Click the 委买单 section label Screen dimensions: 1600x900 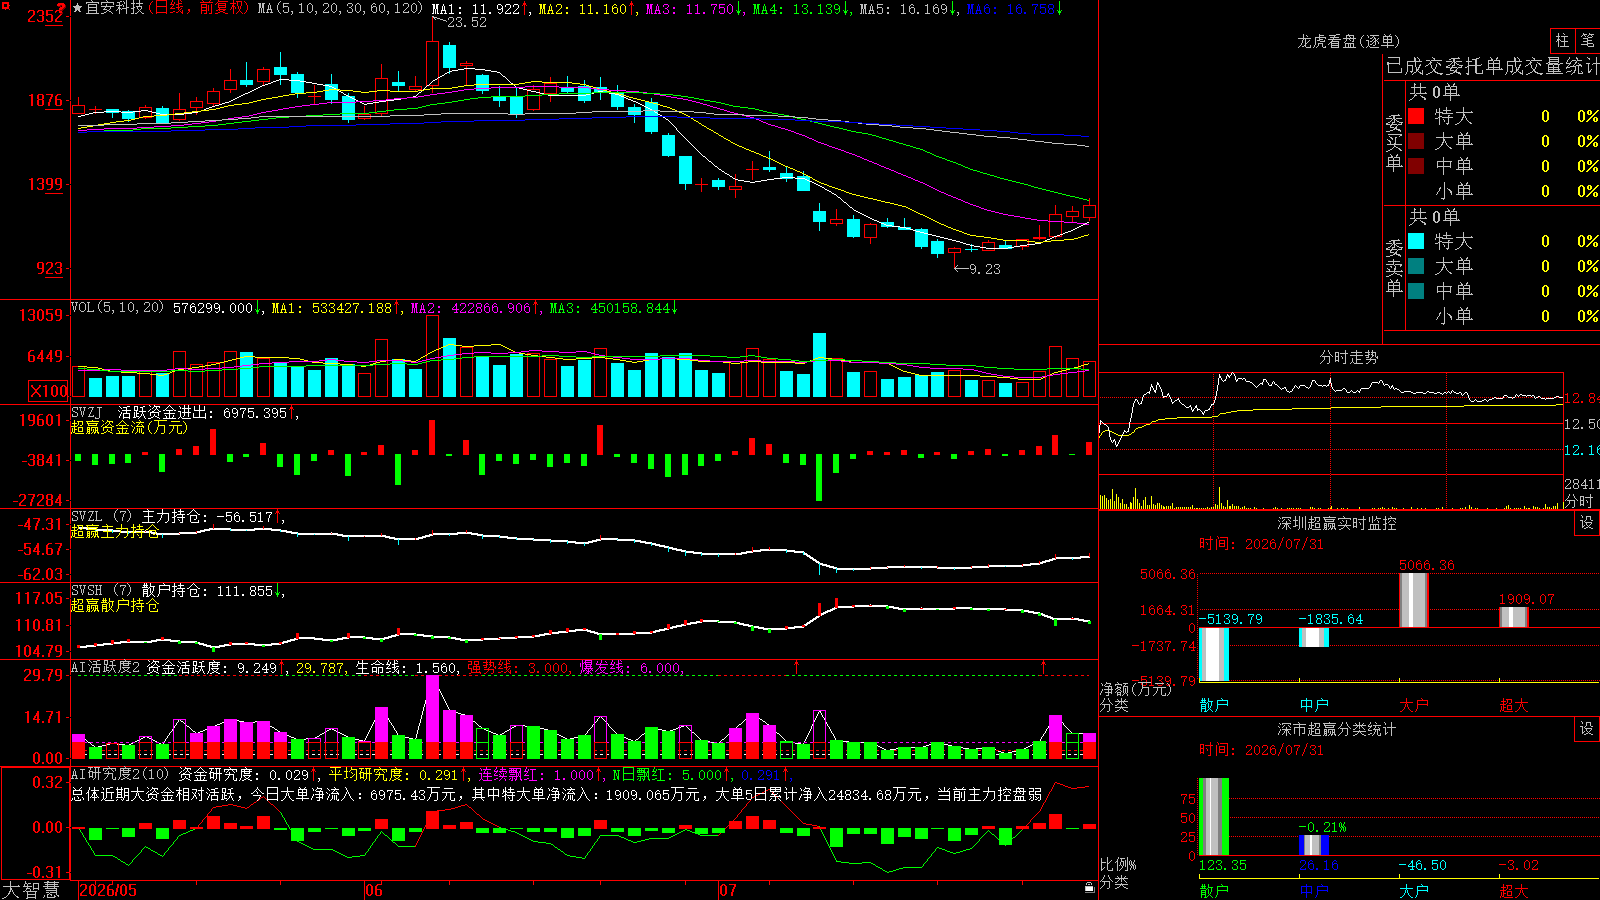(1394, 142)
